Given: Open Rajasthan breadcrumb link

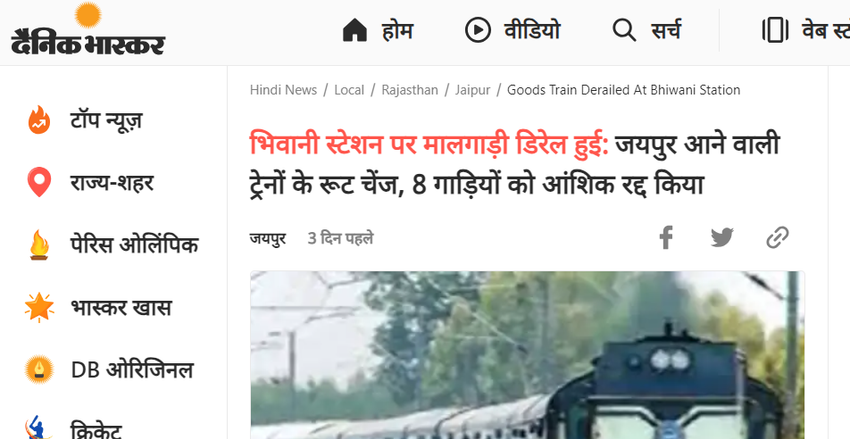Looking at the screenshot, I should tap(410, 90).
